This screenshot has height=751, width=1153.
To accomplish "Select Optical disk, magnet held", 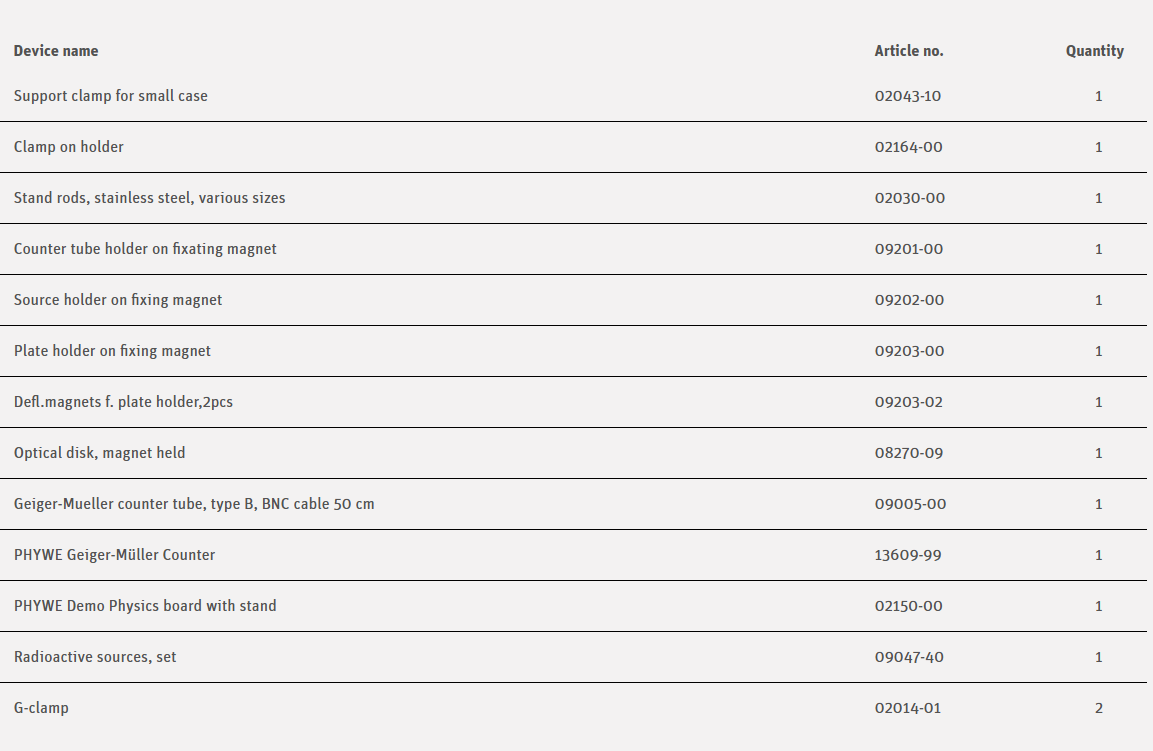I will (99, 453).
